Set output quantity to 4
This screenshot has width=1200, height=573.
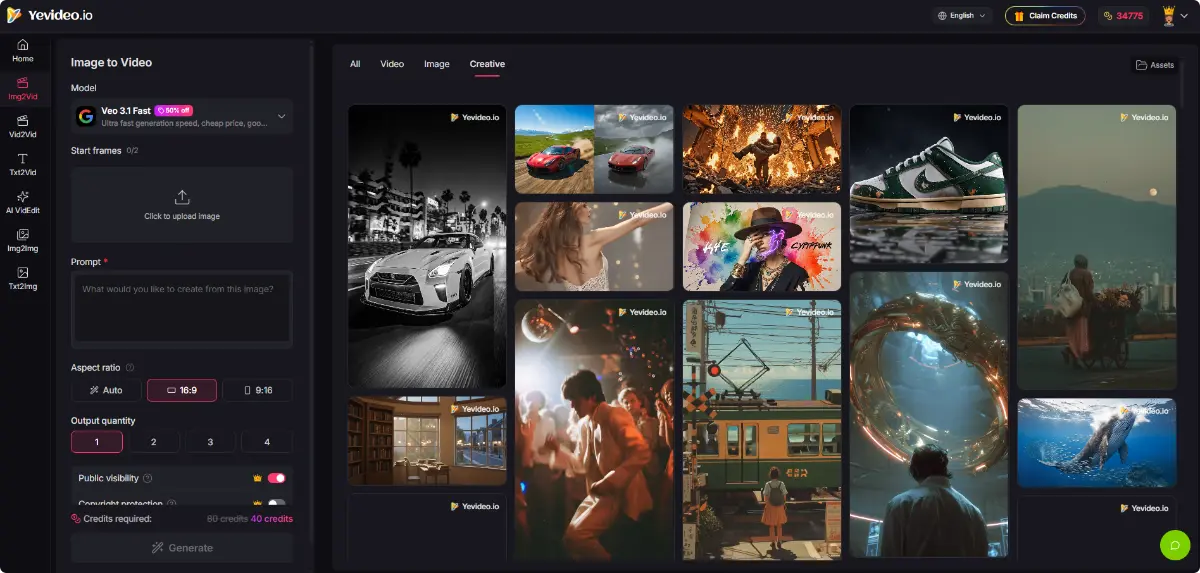click(267, 441)
